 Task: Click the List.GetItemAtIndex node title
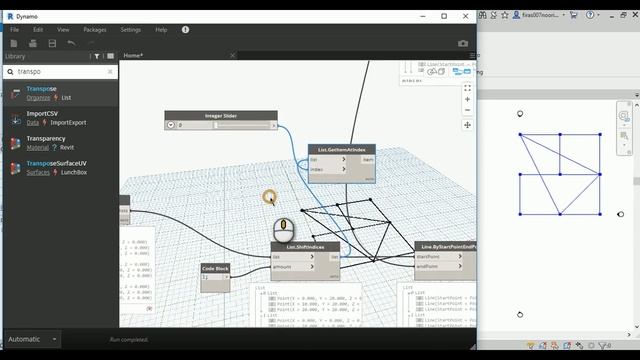click(342, 150)
